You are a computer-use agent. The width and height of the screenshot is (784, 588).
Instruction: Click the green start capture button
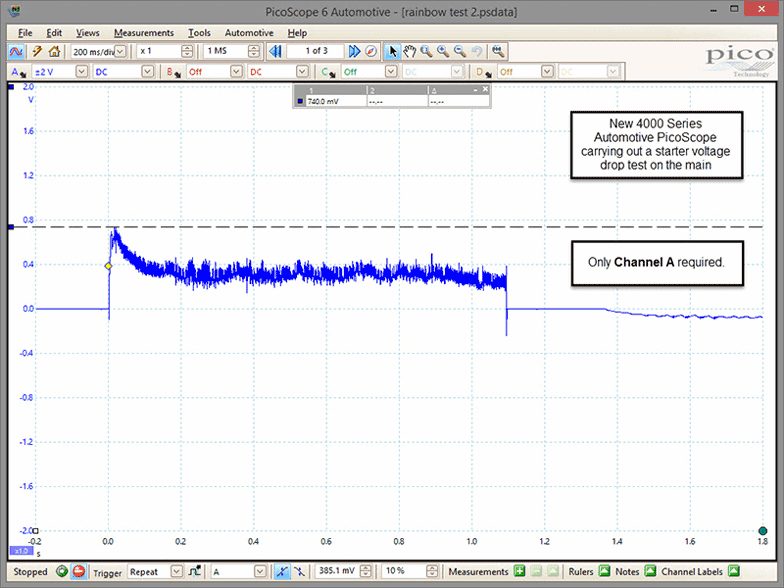click(x=62, y=571)
